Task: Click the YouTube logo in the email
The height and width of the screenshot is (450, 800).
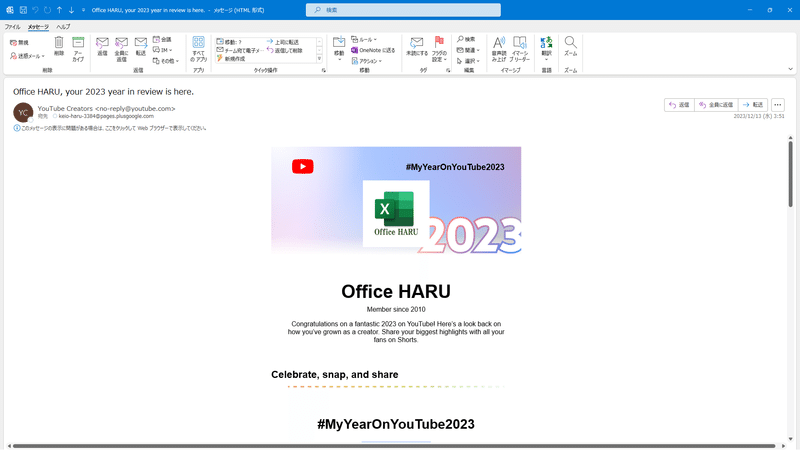Action: [x=303, y=166]
